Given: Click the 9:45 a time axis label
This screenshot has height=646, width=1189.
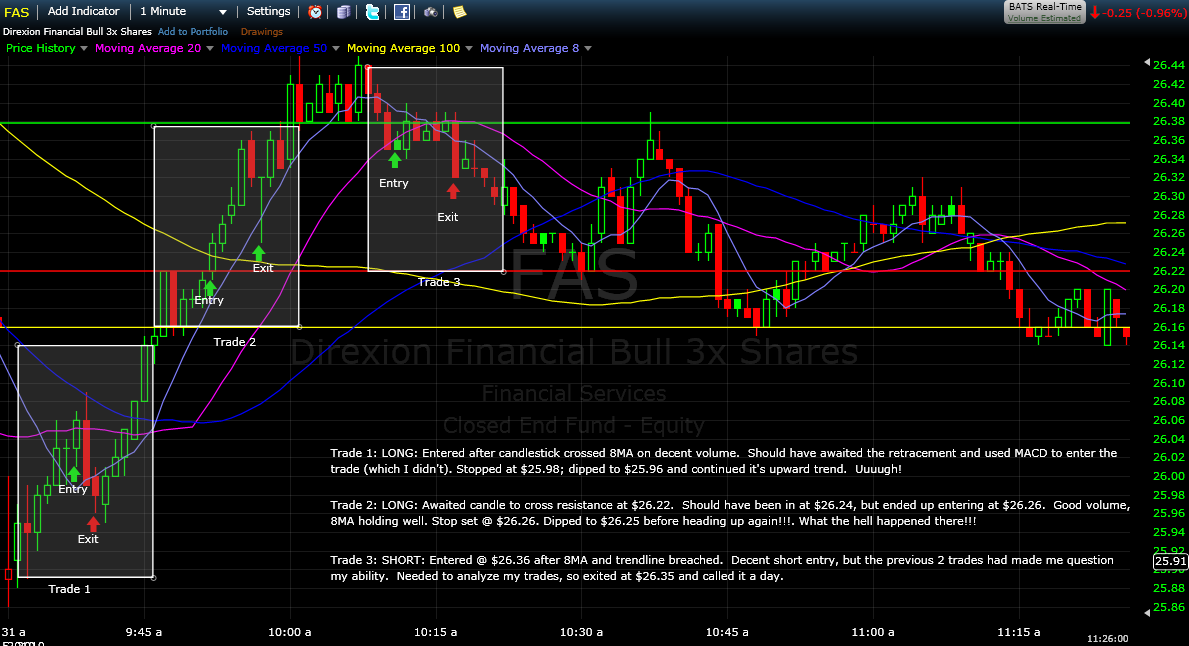Looking at the screenshot, I should coord(143,632).
